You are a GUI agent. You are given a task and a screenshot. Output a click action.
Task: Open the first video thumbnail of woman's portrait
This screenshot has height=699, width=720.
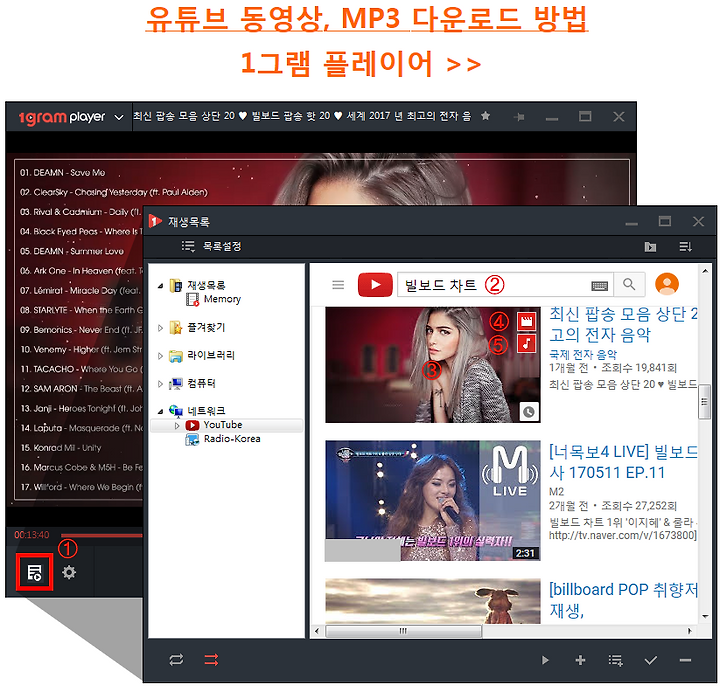pyautogui.click(x=433, y=365)
